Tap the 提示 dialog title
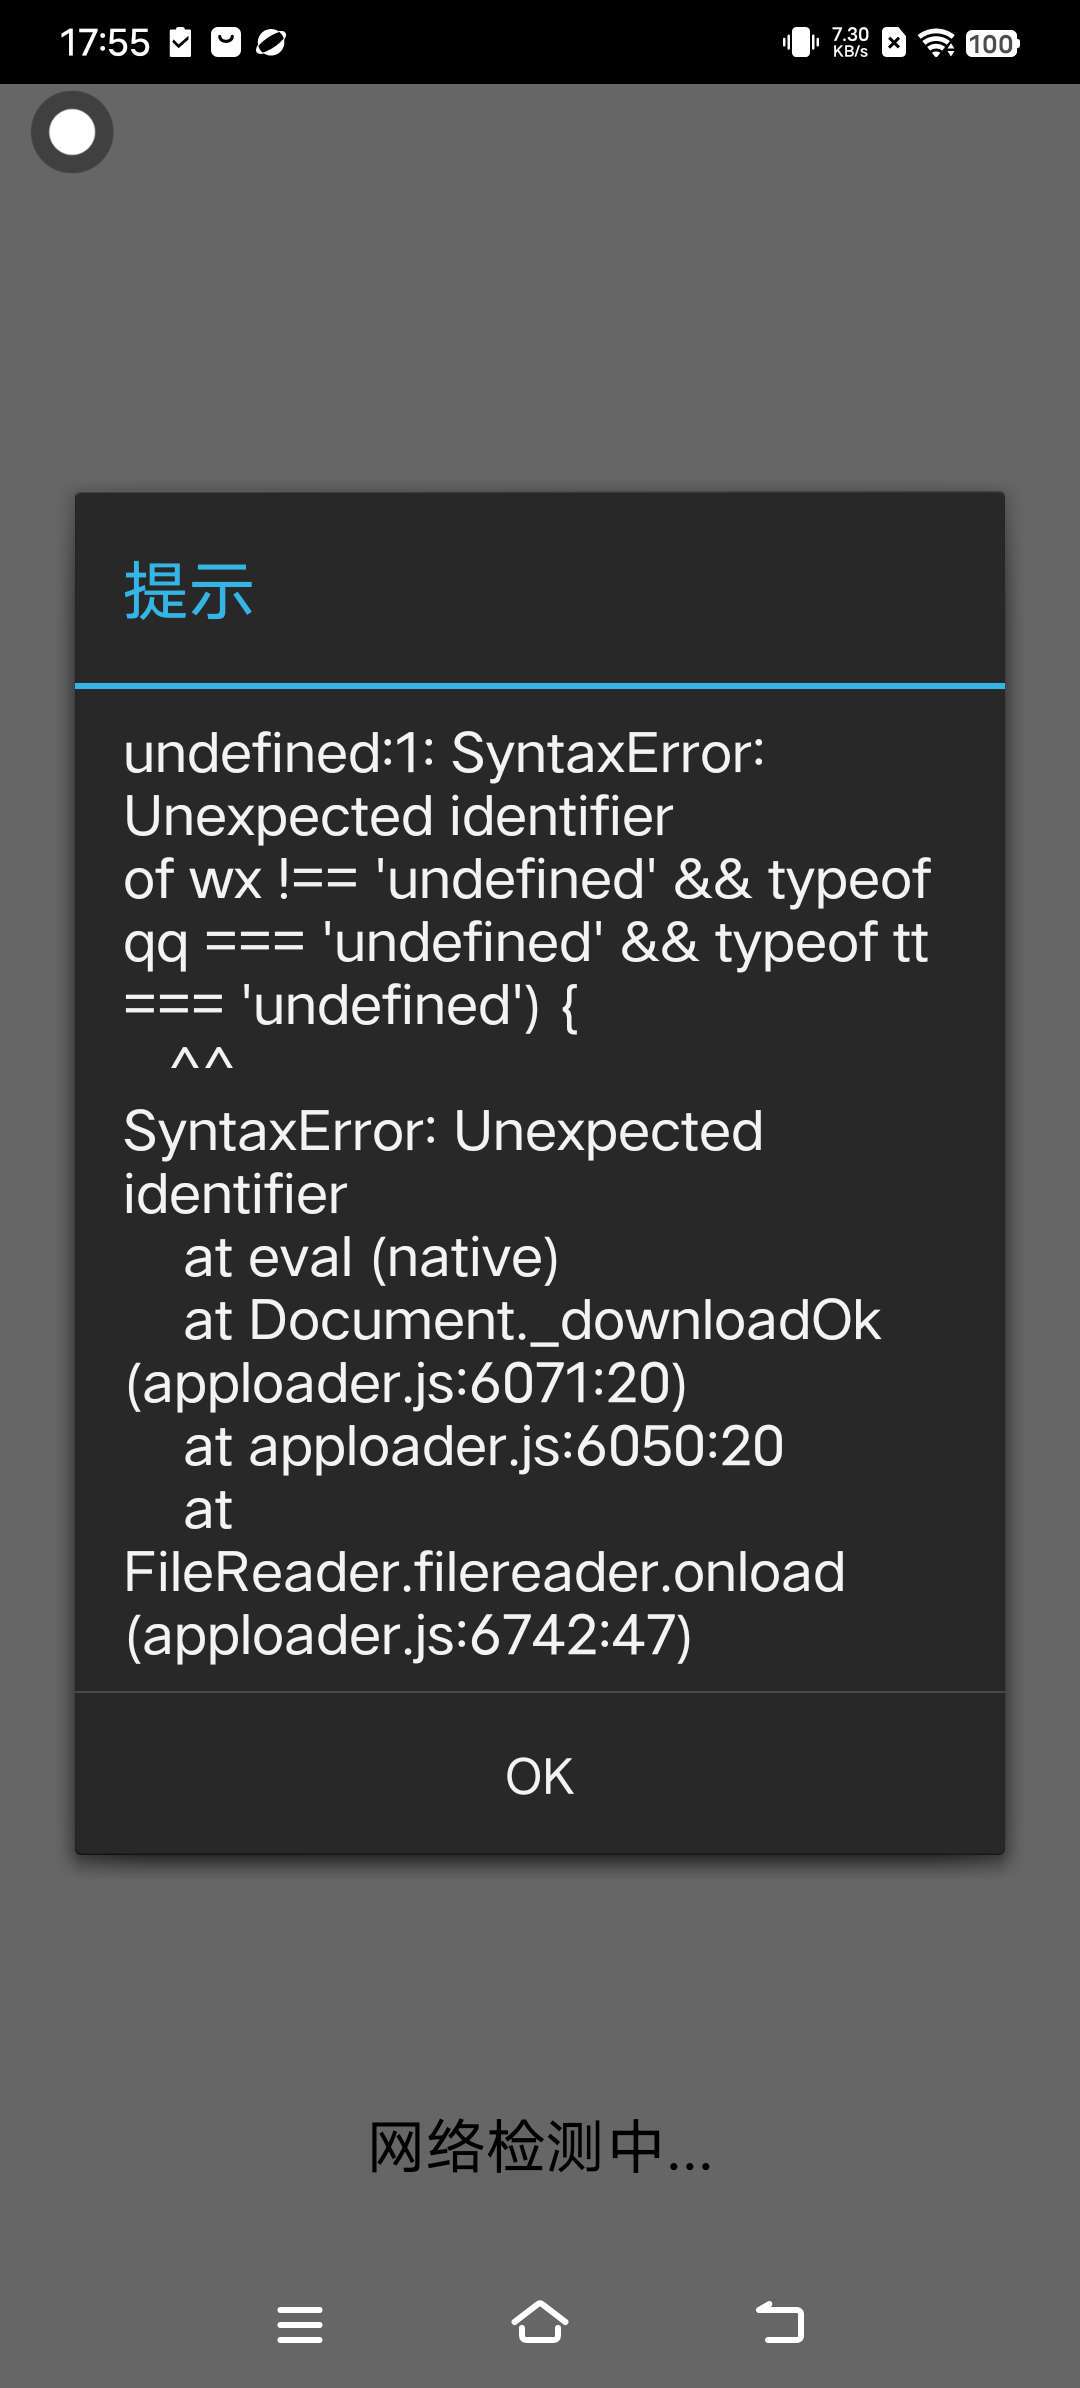This screenshot has height=2388, width=1080. click(188, 591)
